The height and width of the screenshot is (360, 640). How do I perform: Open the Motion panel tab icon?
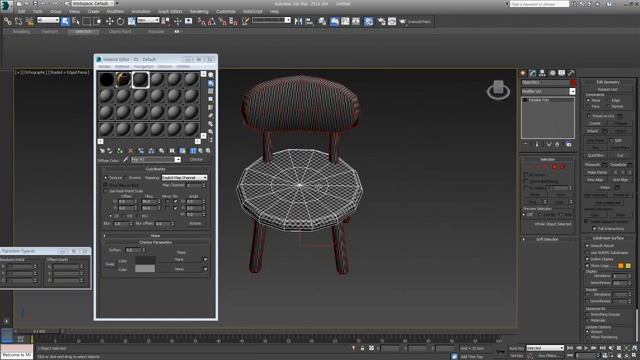pyautogui.click(x=552, y=73)
